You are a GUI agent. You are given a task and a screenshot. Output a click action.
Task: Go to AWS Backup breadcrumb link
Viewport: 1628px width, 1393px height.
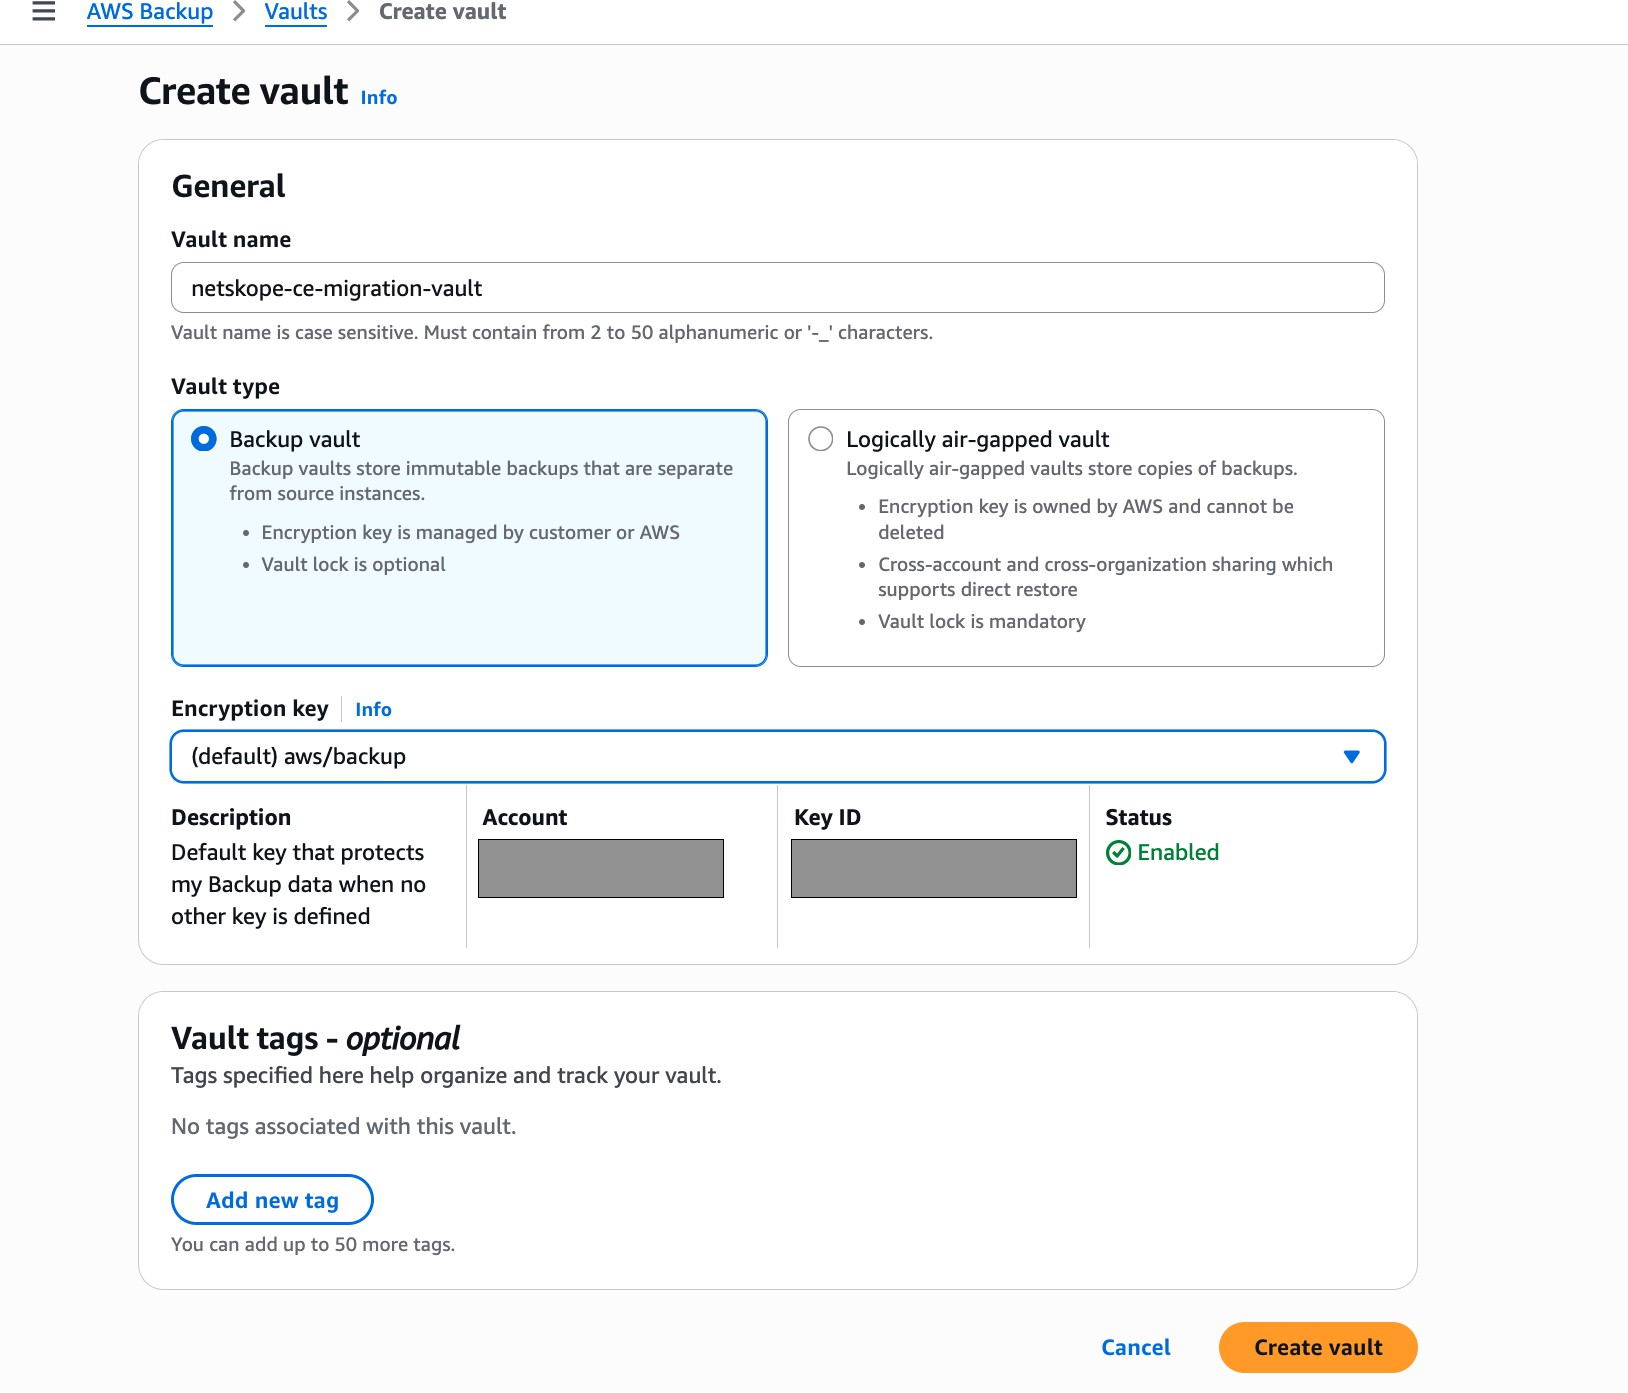(150, 12)
